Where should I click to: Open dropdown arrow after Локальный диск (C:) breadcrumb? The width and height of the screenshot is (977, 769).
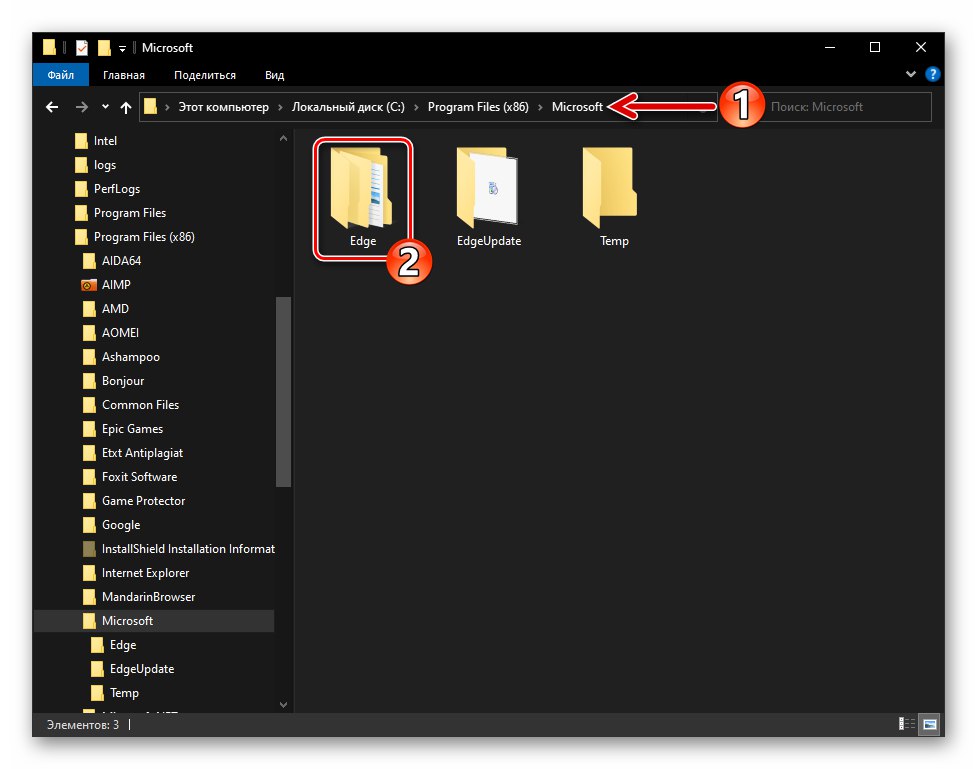point(416,108)
